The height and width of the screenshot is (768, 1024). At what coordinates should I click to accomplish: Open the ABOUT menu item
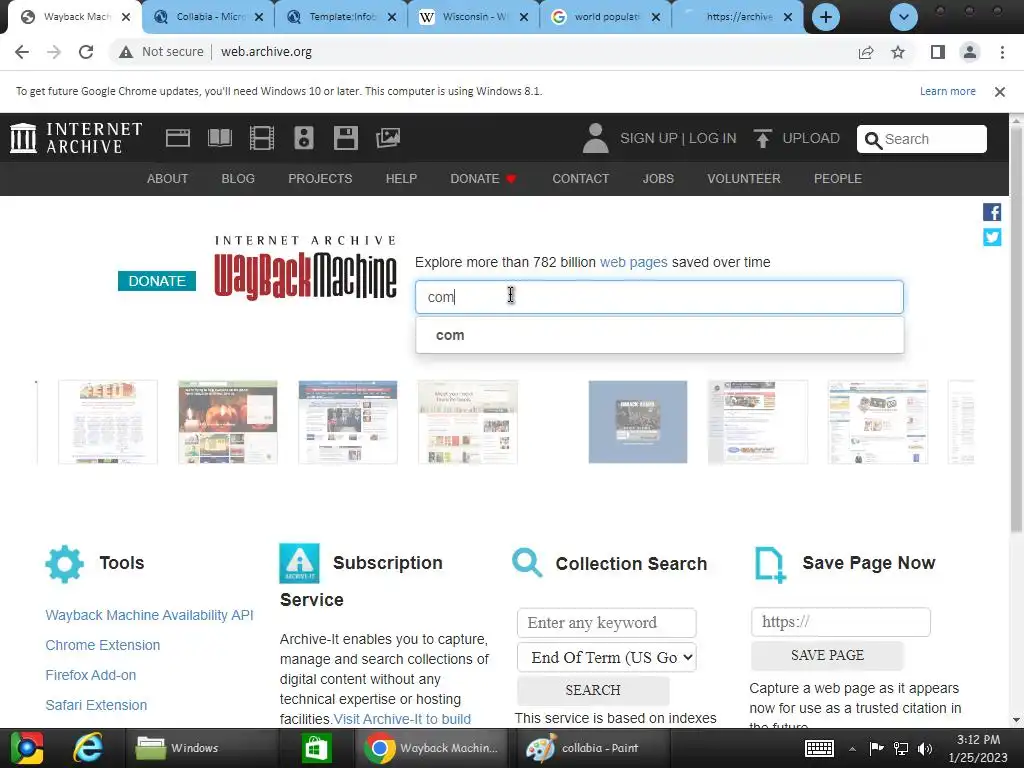click(x=167, y=179)
